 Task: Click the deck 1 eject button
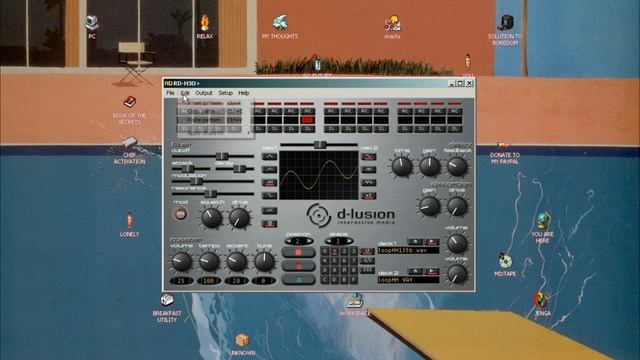pos(415,242)
